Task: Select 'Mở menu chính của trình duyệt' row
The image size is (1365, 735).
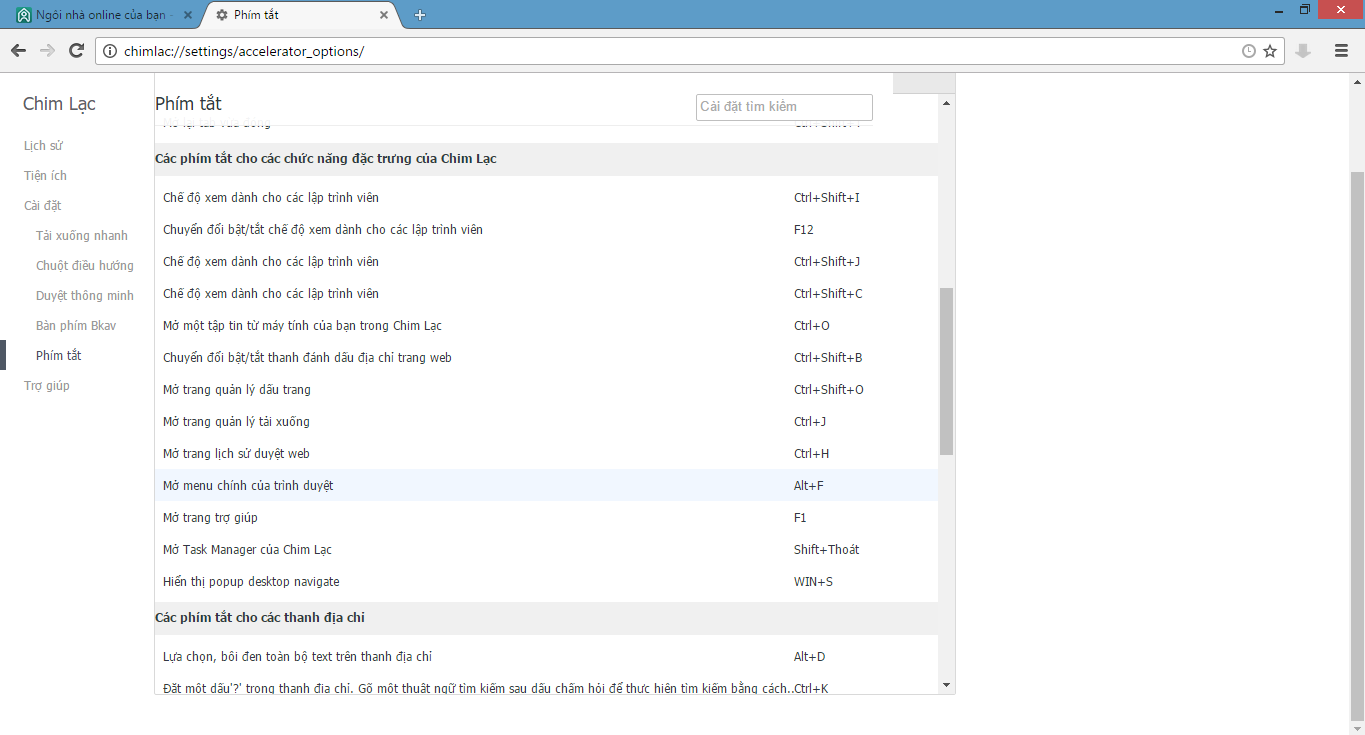Action: coord(546,486)
